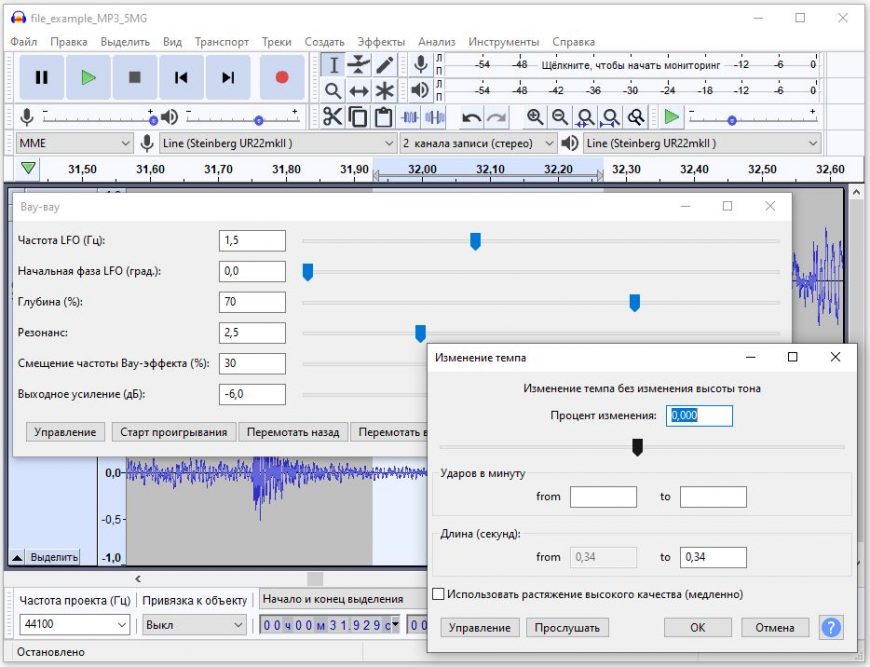Click the Глубина depth slider handle
The image size is (870, 667).
coord(634,303)
